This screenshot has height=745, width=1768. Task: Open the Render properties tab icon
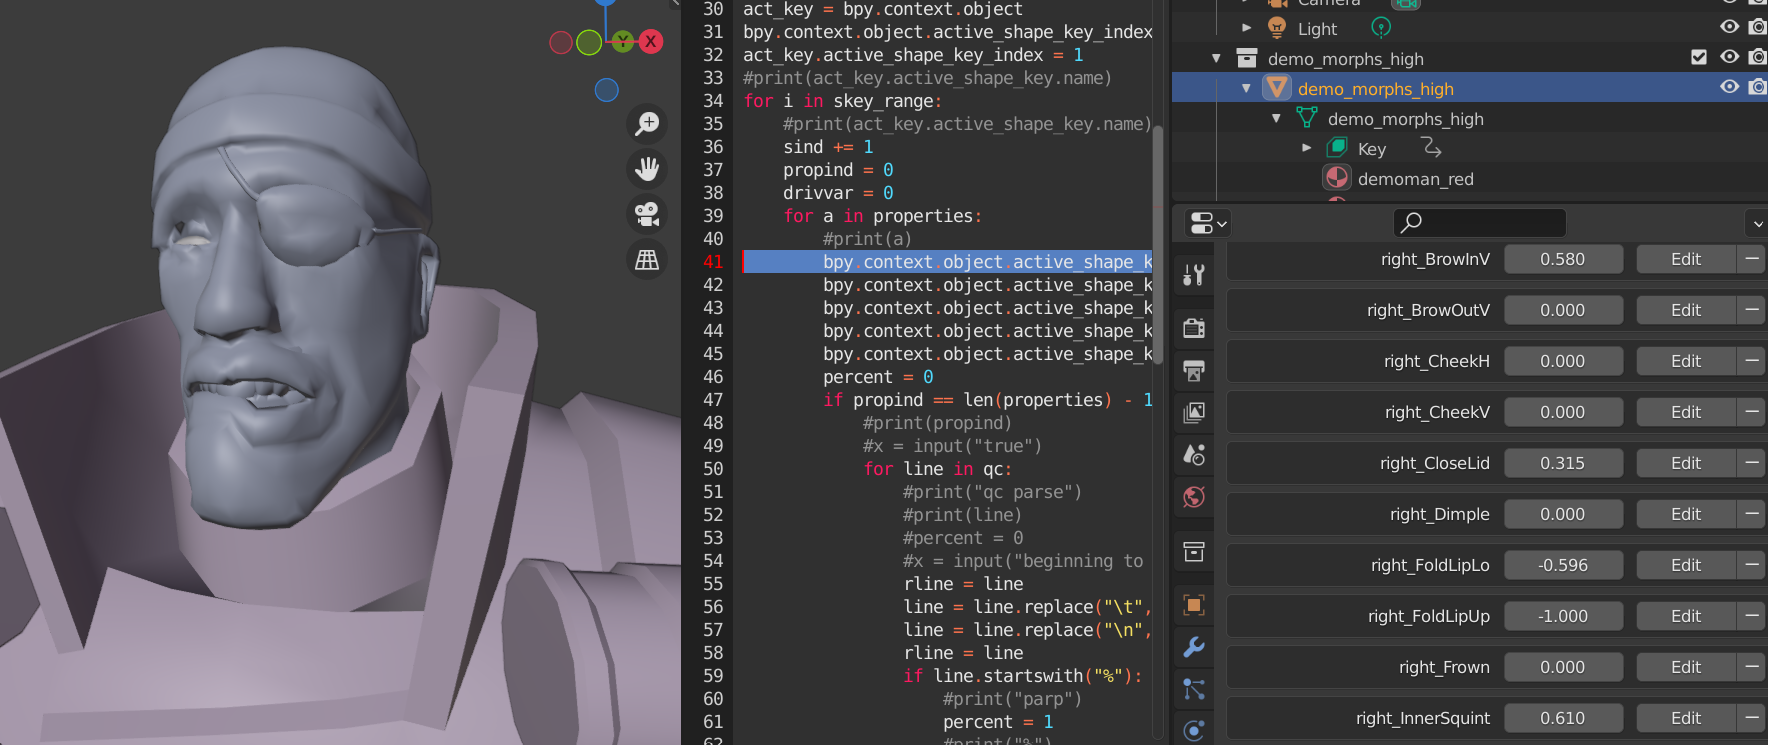[1194, 328]
